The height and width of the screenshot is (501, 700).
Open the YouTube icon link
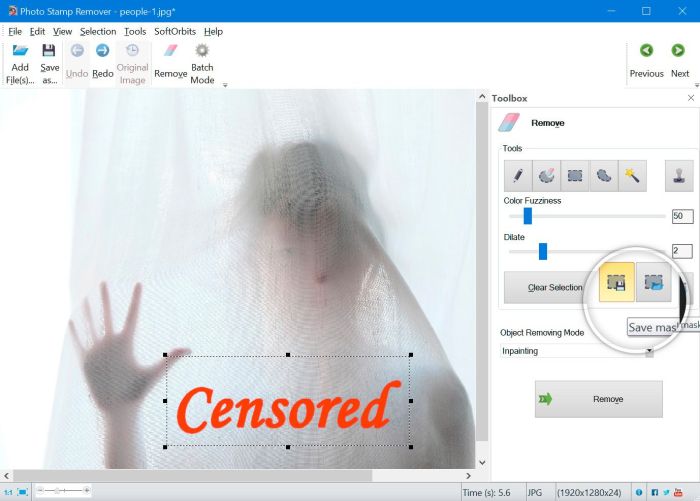[x=678, y=493]
